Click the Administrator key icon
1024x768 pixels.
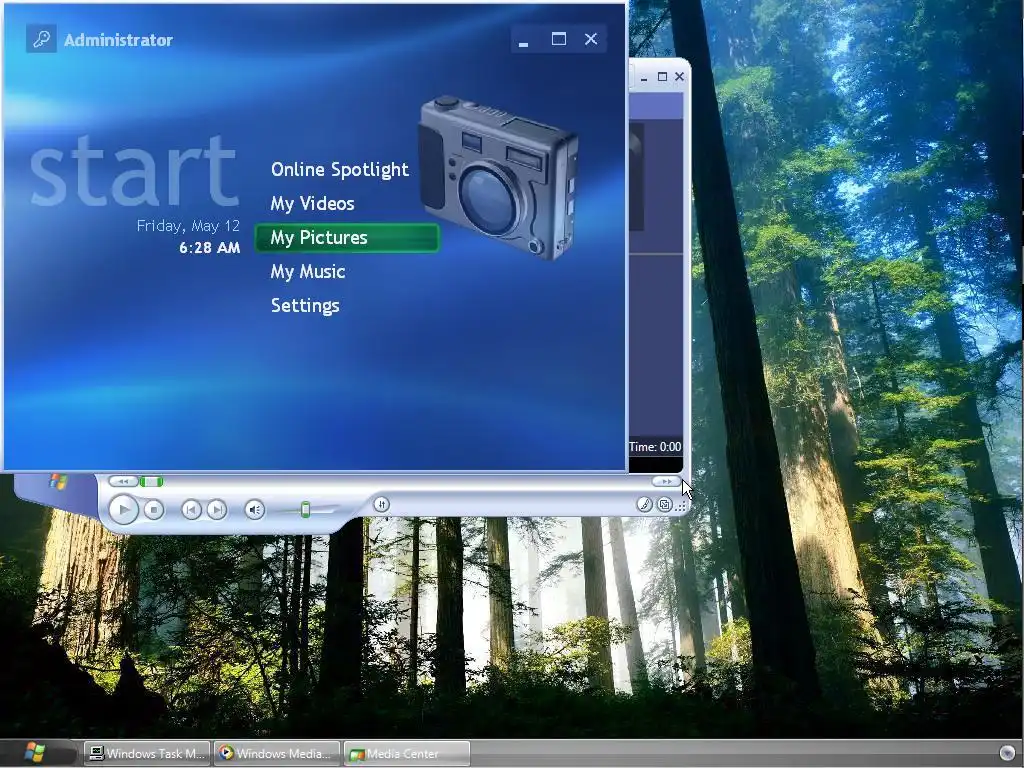point(41,39)
